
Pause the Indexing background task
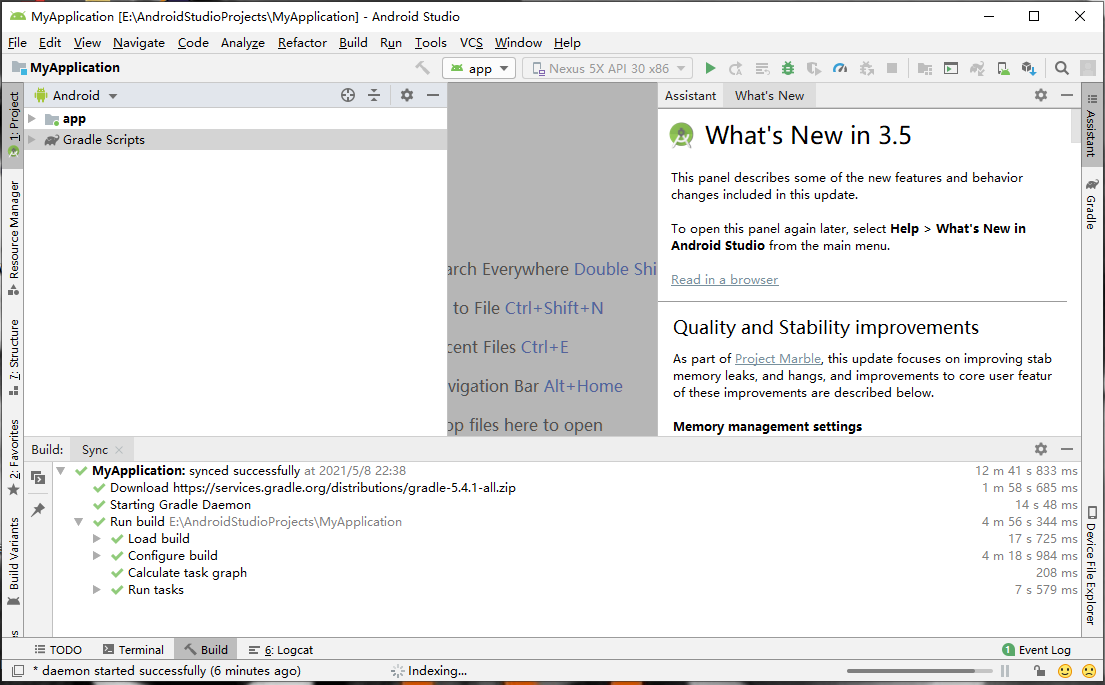pyautogui.click(x=1005, y=671)
